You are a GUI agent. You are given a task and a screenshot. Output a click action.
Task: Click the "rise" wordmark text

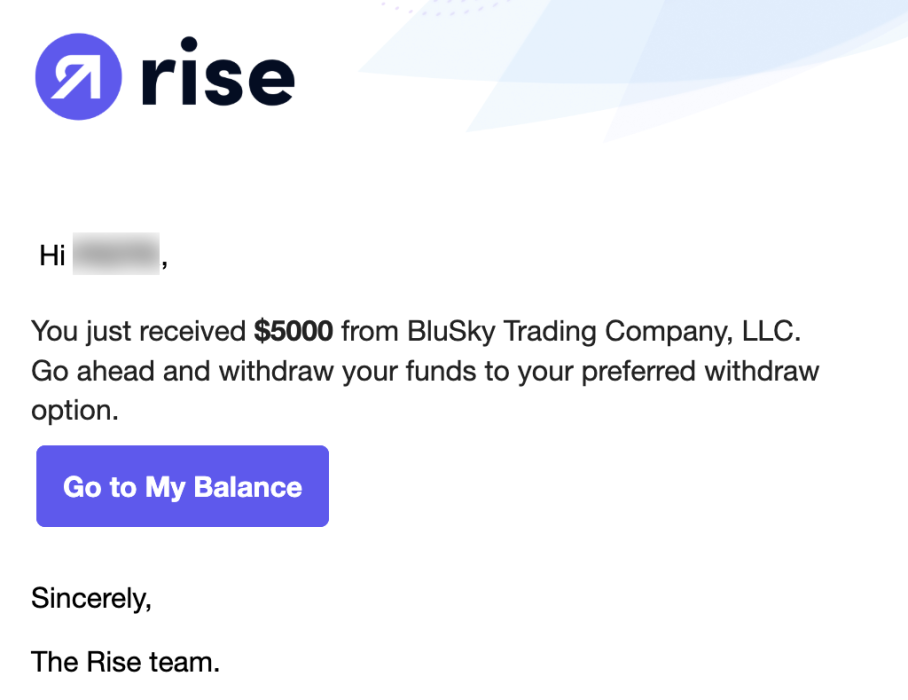click(x=218, y=72)
